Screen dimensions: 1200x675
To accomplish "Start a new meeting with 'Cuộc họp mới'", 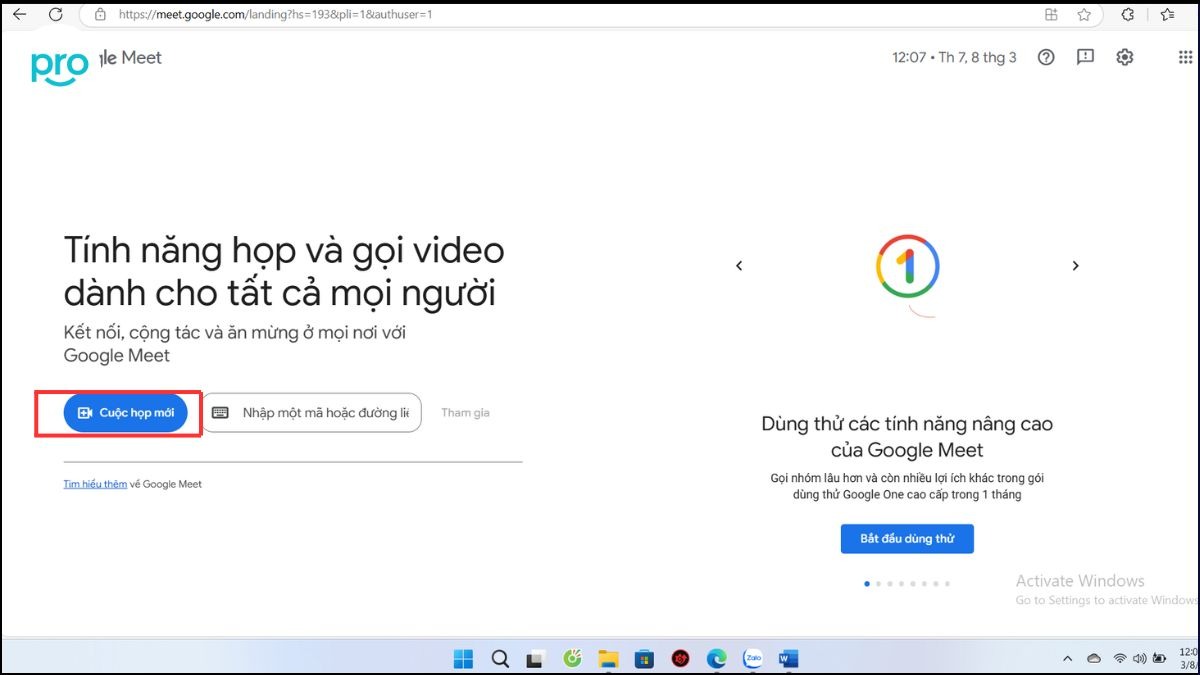I will [126, 413].
